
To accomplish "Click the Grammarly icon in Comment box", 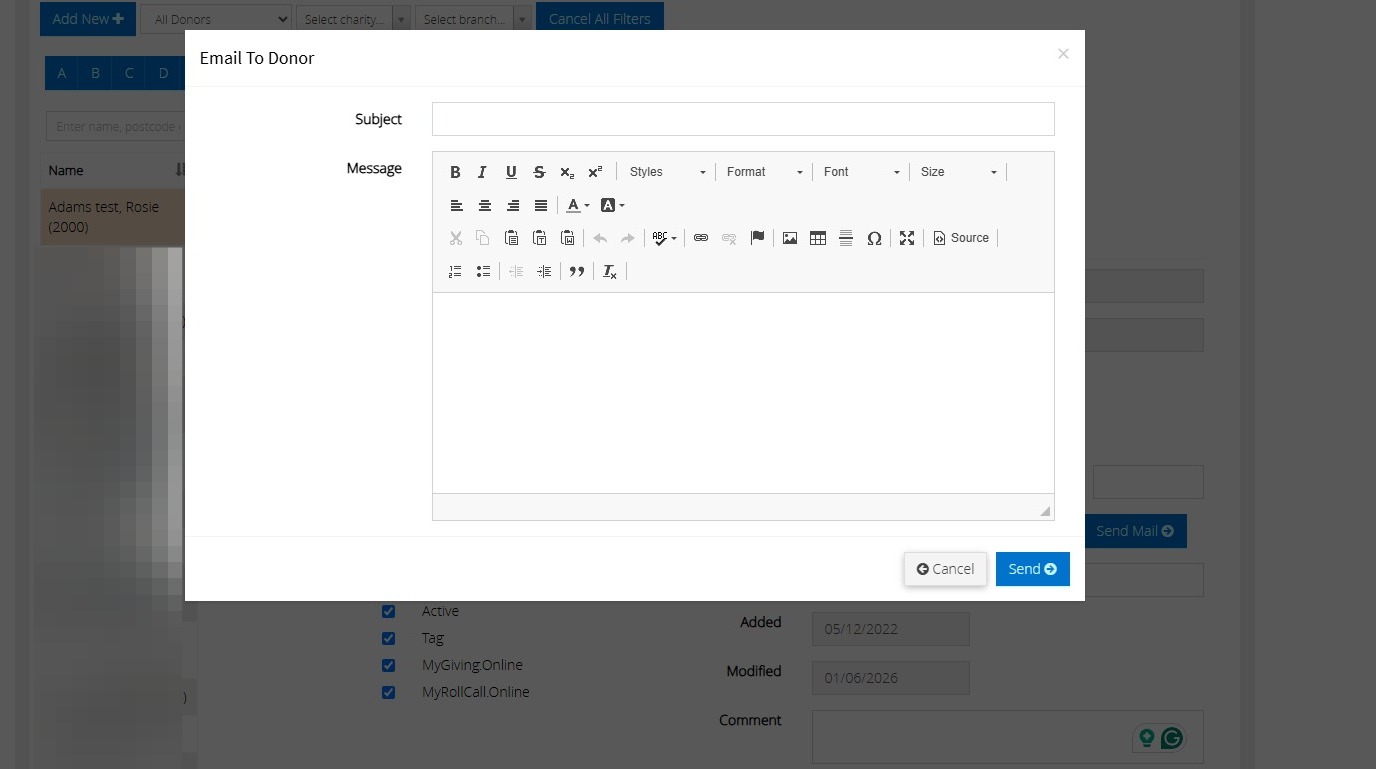I will 1172,739.
